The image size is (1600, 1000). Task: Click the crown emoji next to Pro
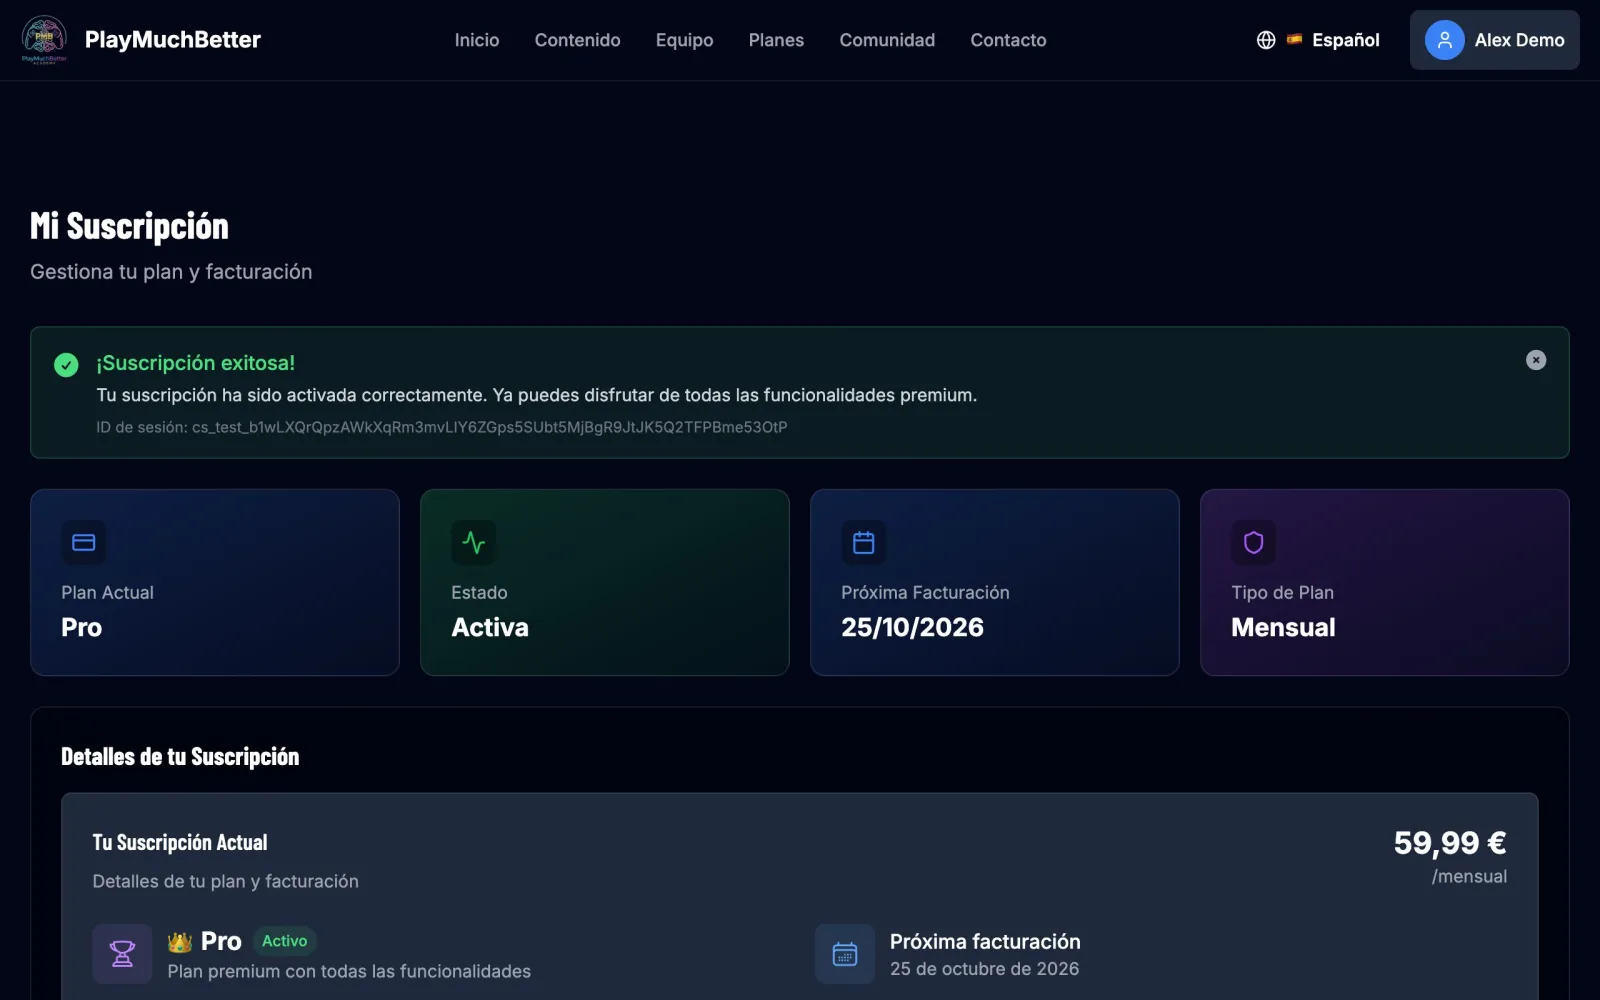pyautogui.click(x=180, y=942)
